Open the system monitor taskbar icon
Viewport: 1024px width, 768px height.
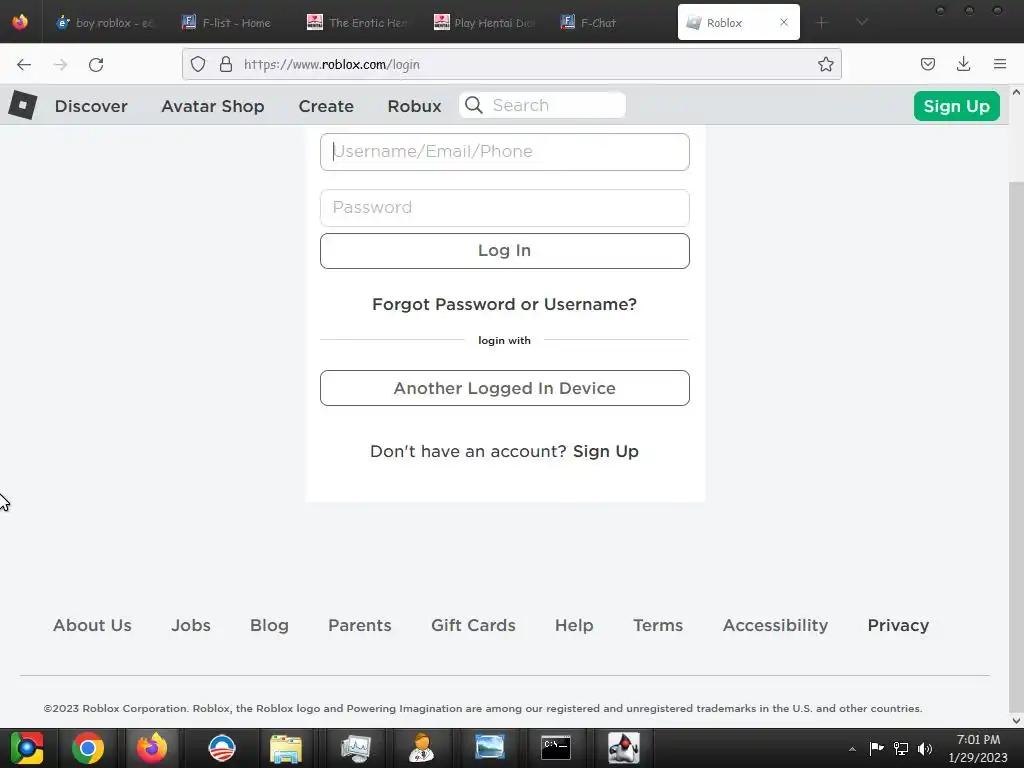[356, 748]
